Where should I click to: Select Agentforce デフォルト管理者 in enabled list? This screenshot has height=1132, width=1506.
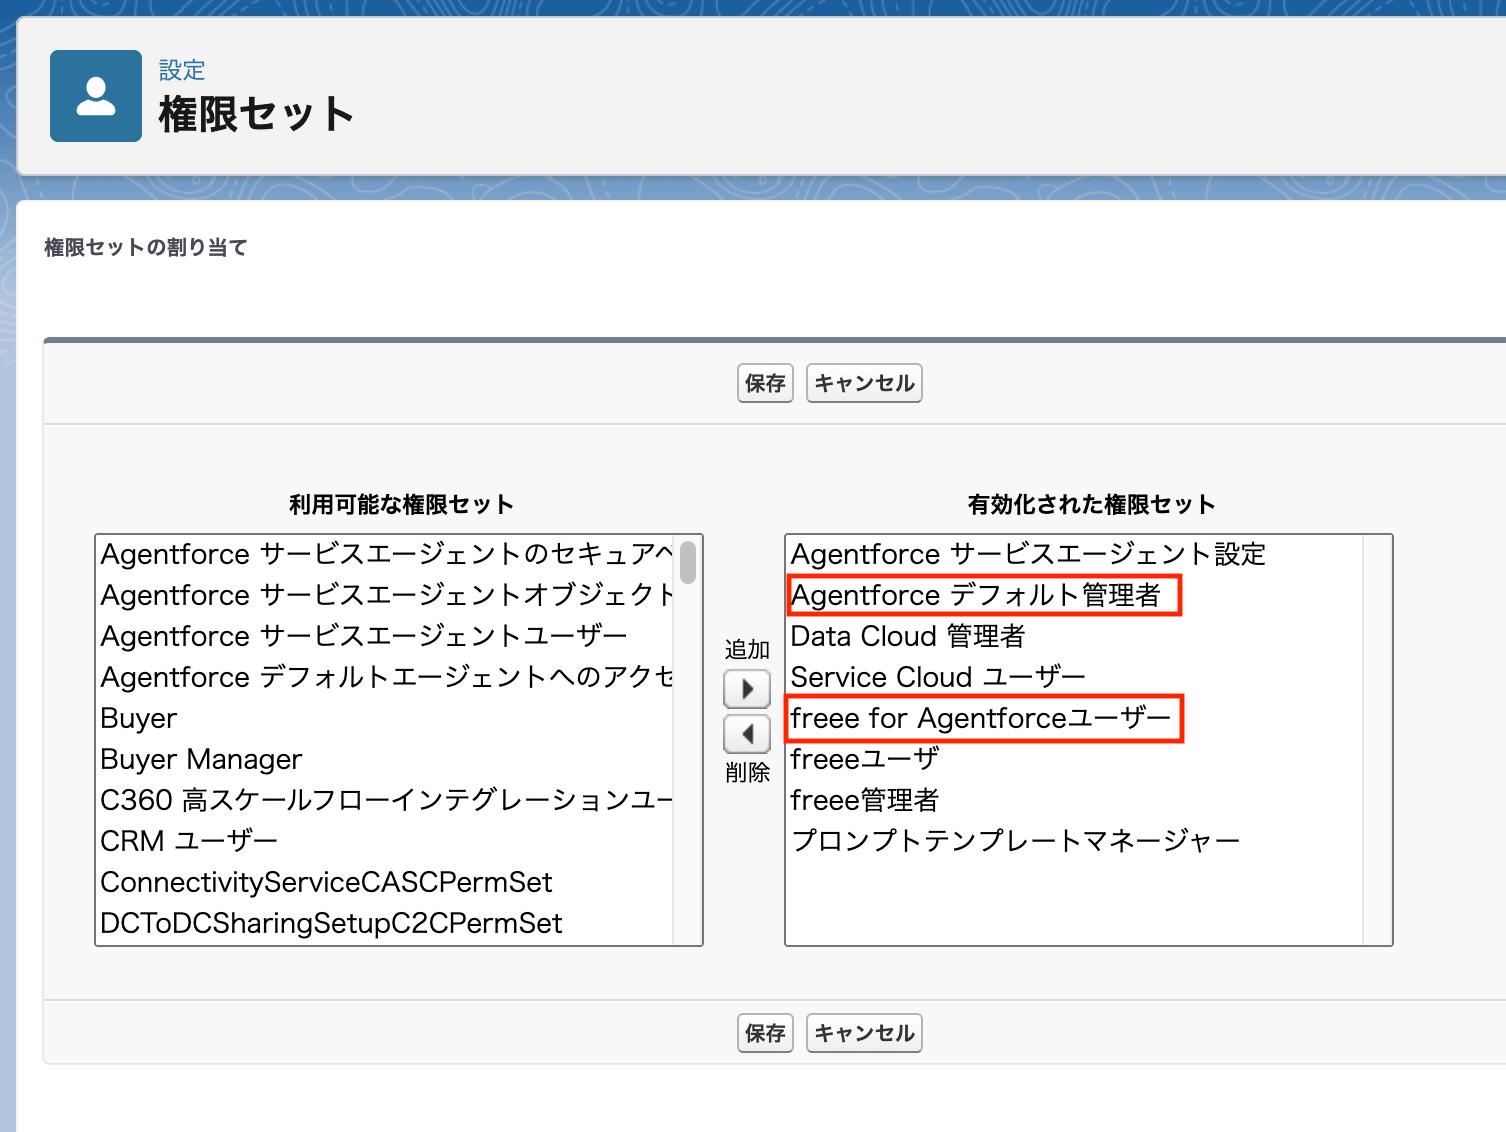(1075, 595)
